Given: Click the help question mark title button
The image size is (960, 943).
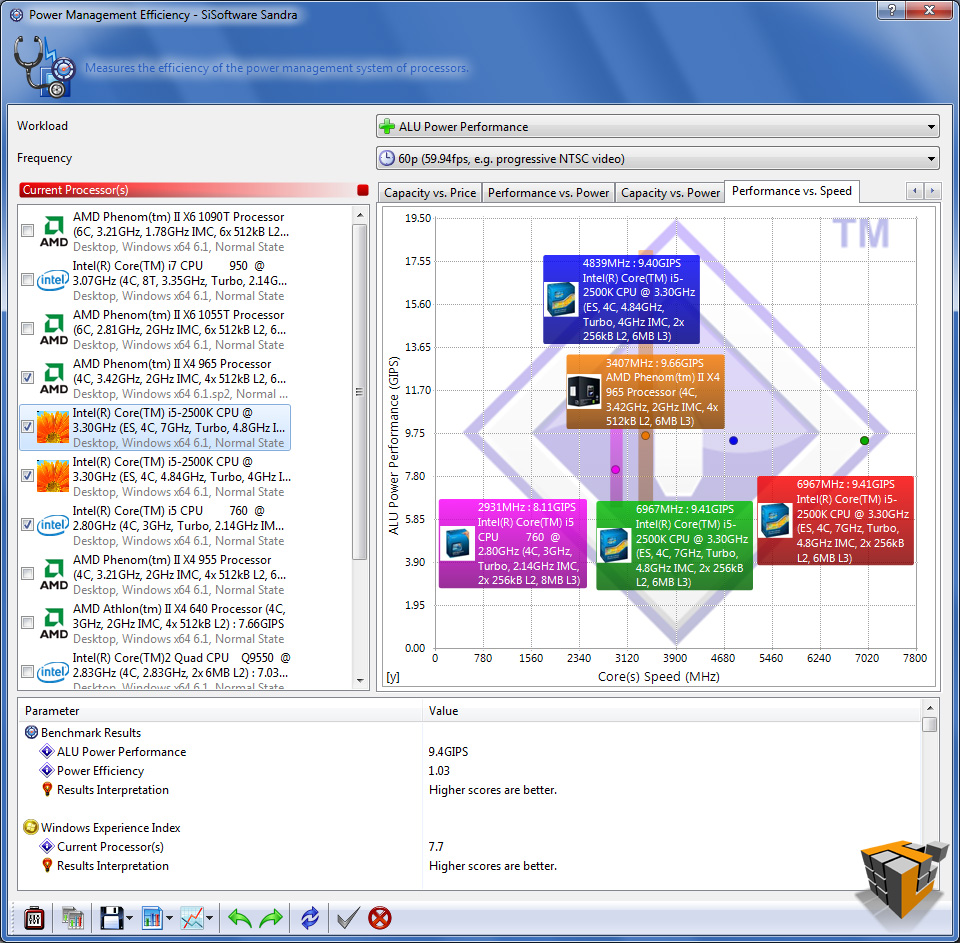Looking at the screenshot, I should (891, 10).
